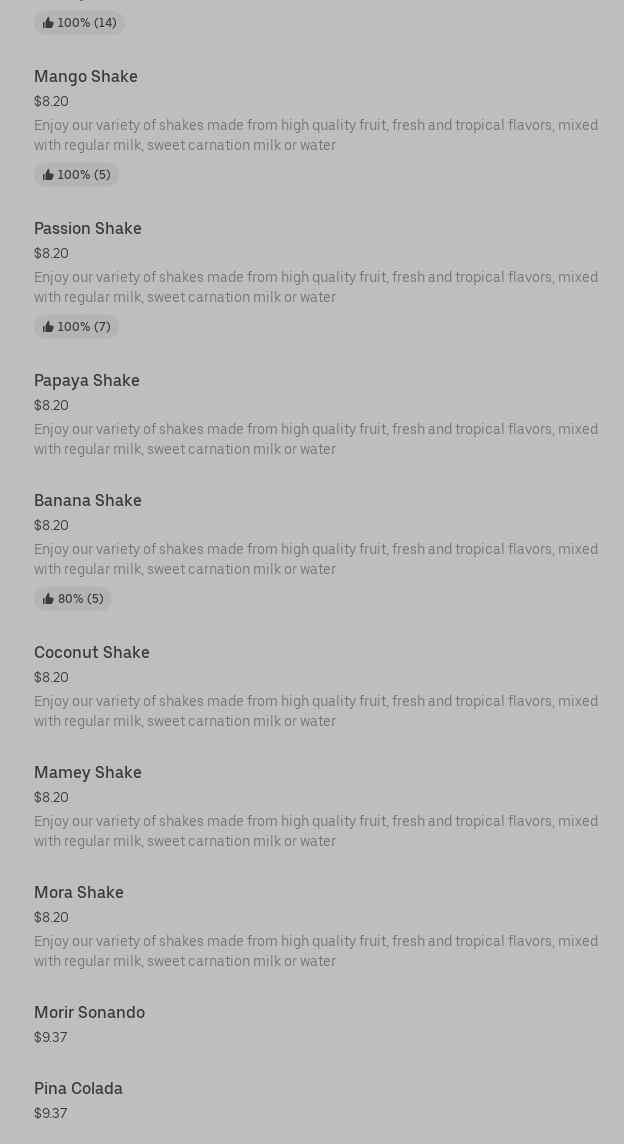Click thumbs-up icon on Mango Shake rating
This screenshot has height=1144, width=624.
point(48,175)
